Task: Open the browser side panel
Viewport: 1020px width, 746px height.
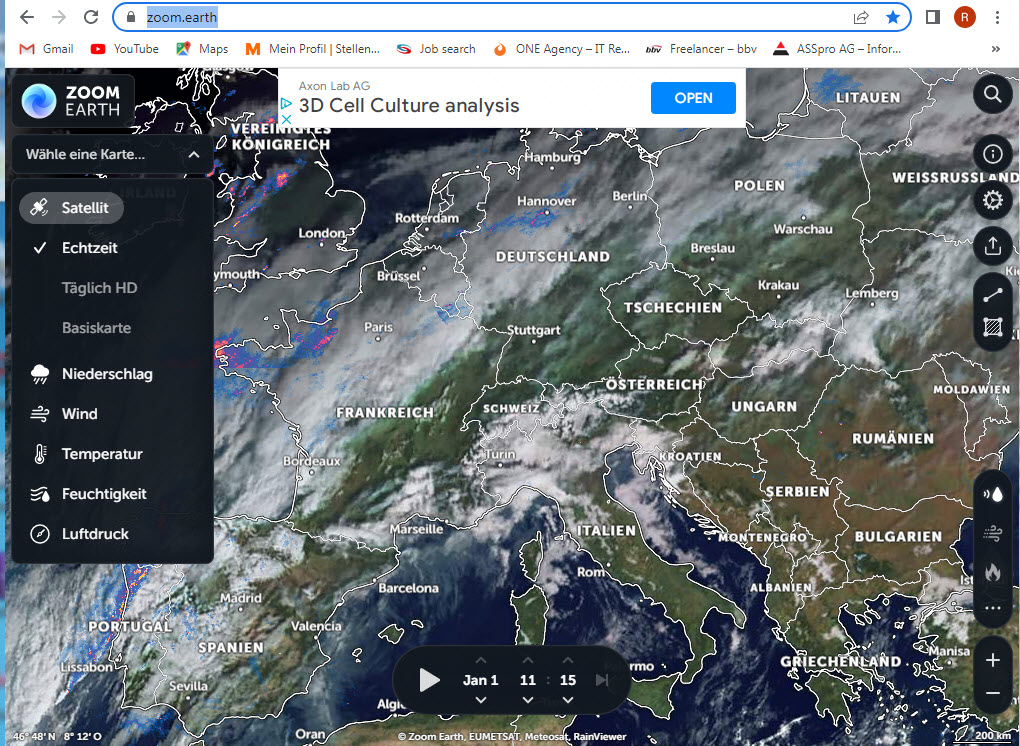Action: click(x=933, y=17)
